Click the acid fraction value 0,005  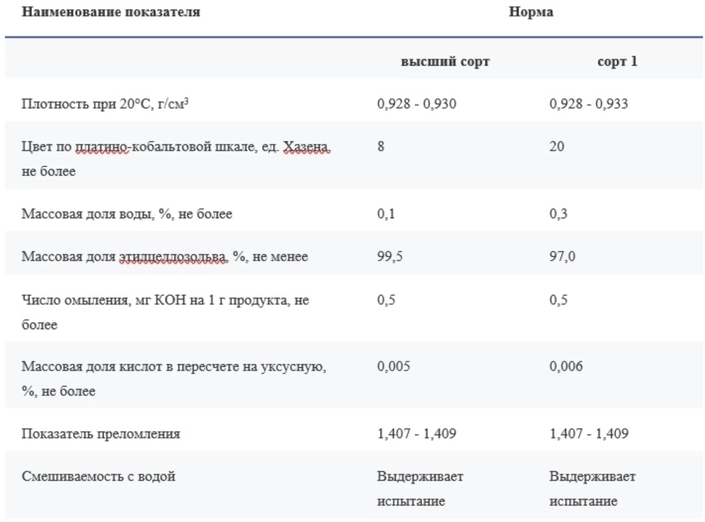(x=393, y=366)
